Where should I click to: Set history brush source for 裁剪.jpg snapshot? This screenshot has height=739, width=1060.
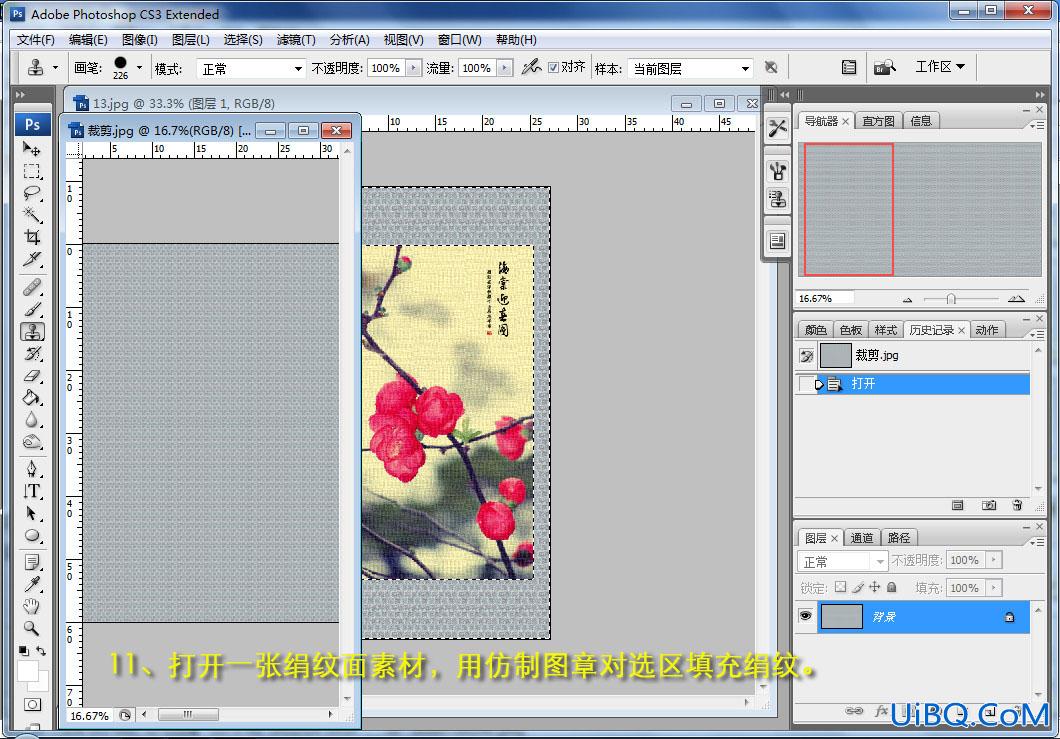pyautogui.click(x=806, y=356)
